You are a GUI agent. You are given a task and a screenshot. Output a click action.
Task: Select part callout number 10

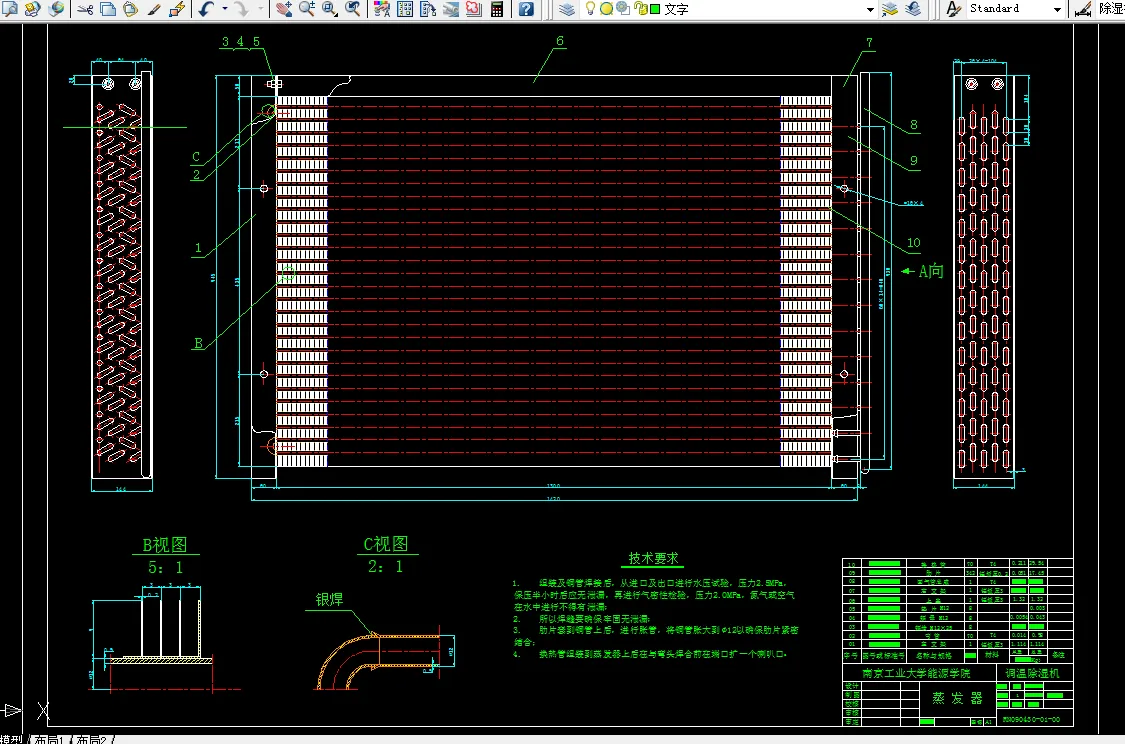[913, 242]
